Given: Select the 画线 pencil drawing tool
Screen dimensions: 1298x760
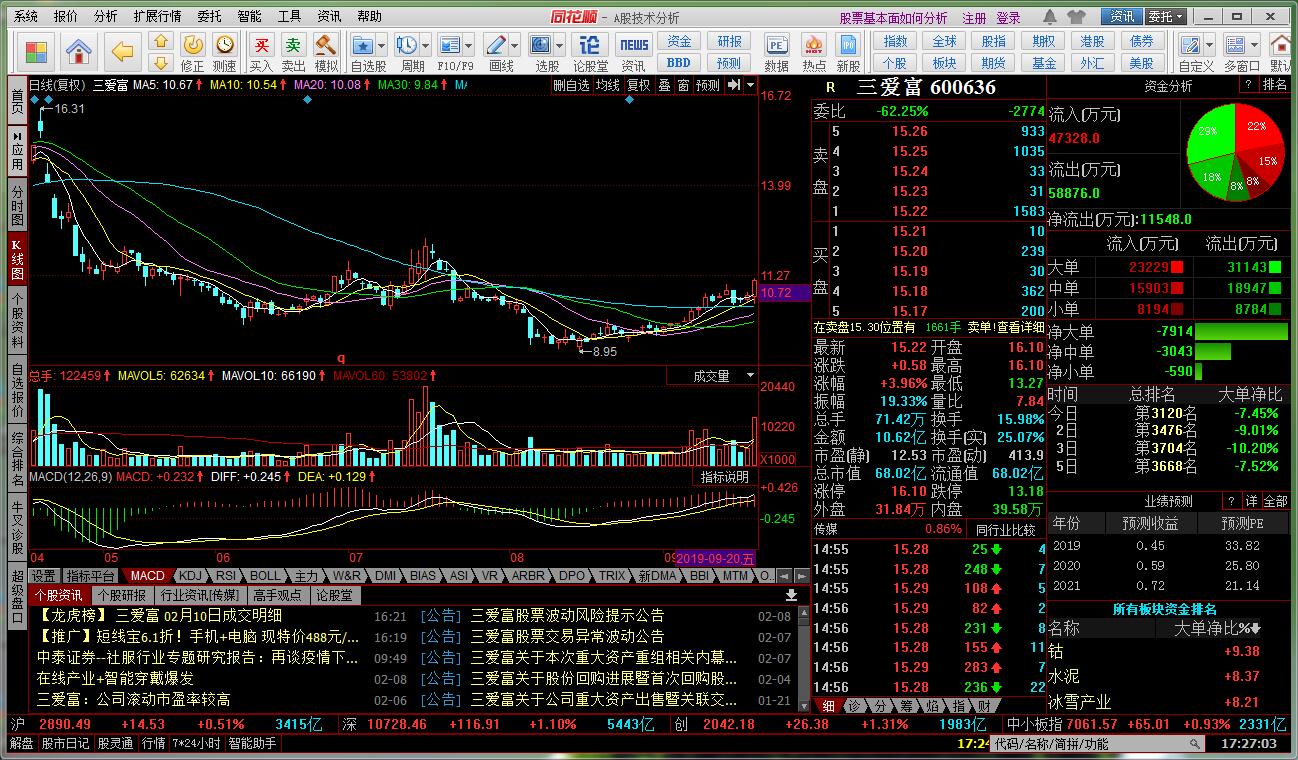Looking at the screenshot, I should [495, 45].
